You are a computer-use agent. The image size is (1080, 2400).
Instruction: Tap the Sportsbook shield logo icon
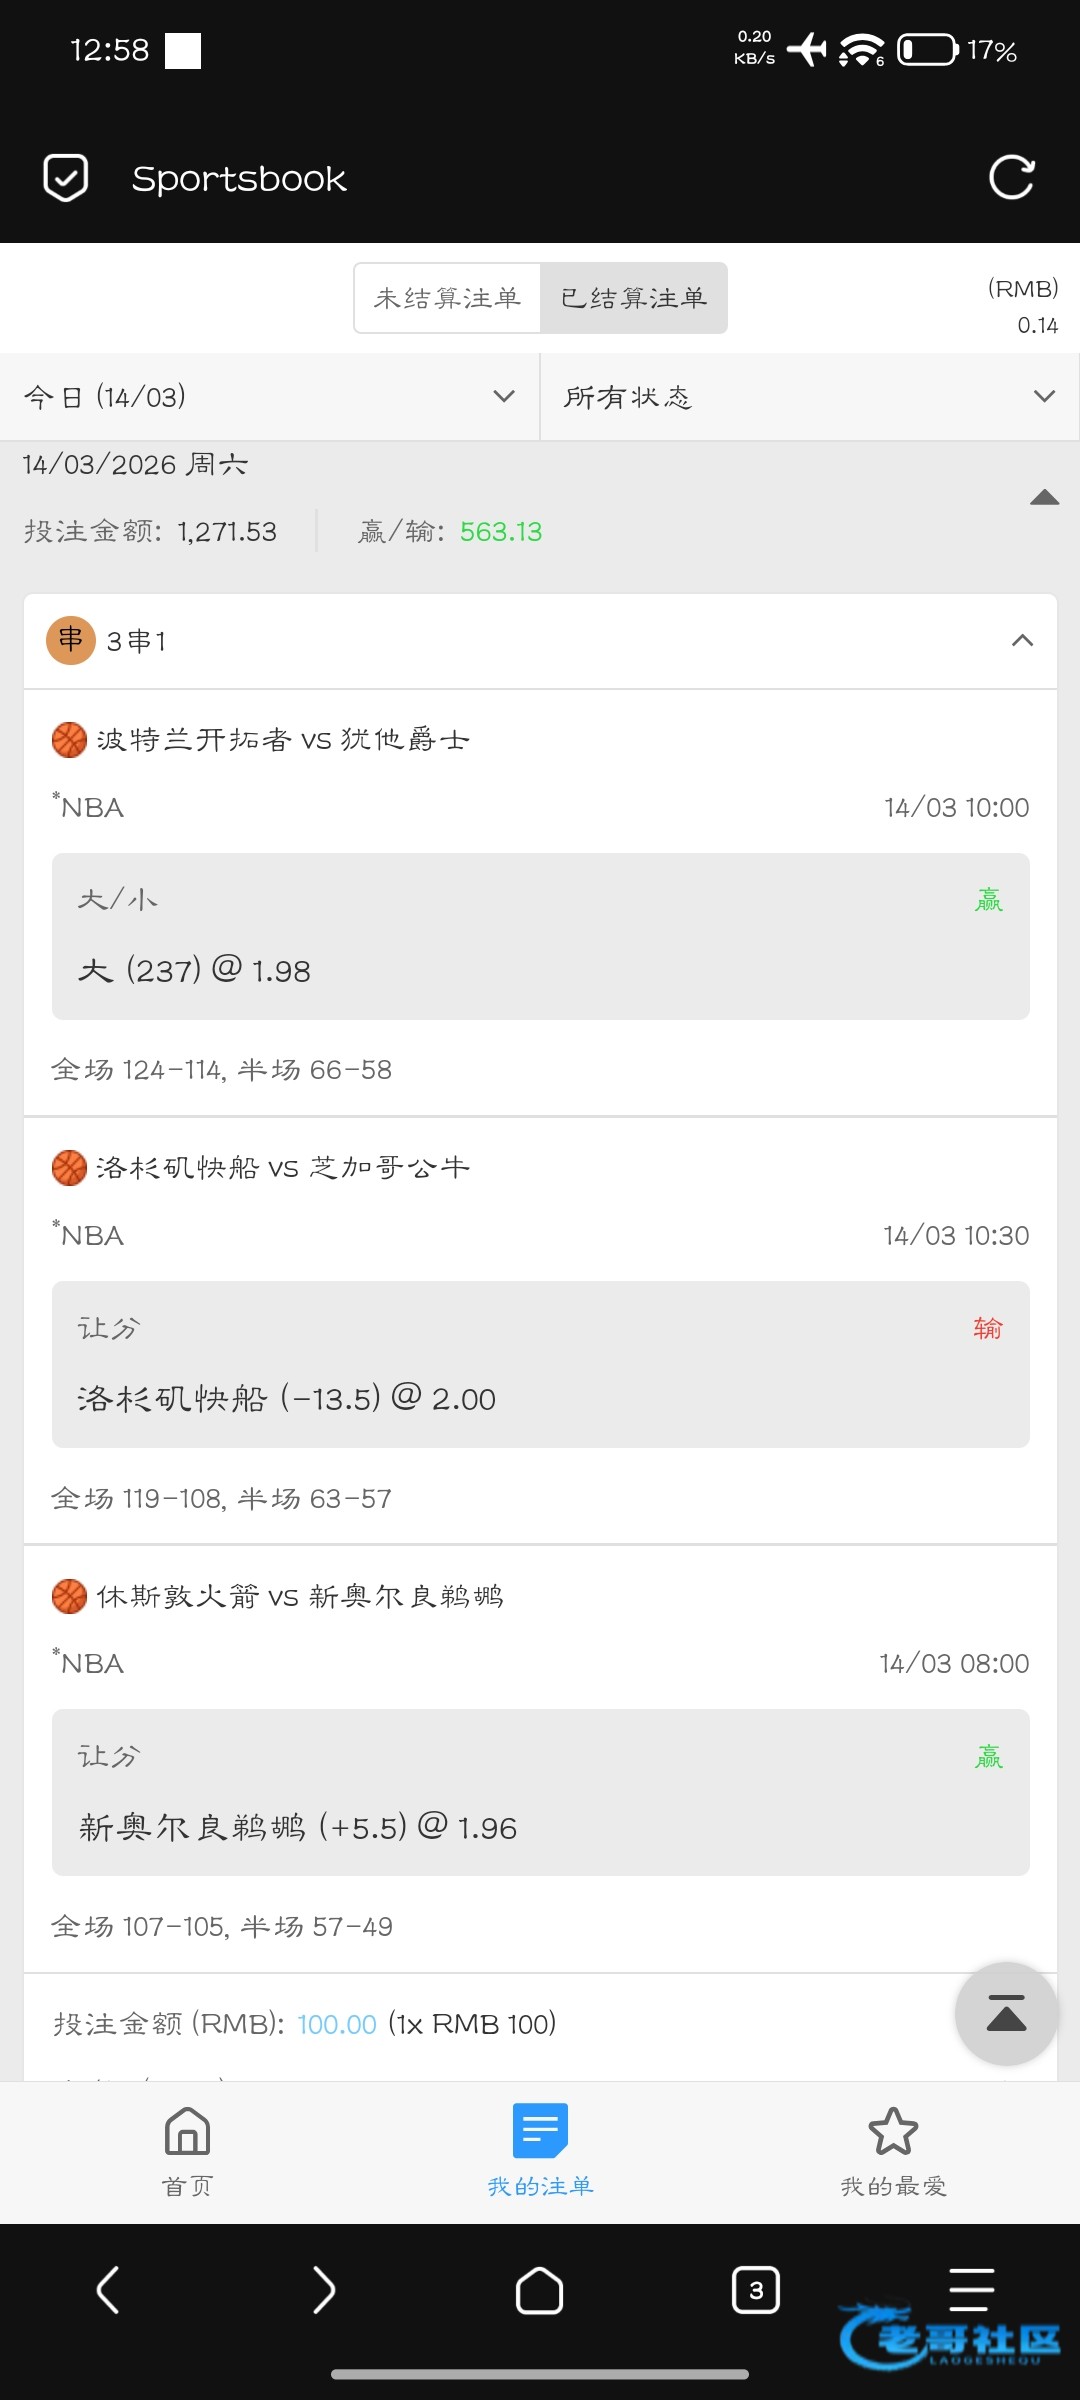coord(66,178)
